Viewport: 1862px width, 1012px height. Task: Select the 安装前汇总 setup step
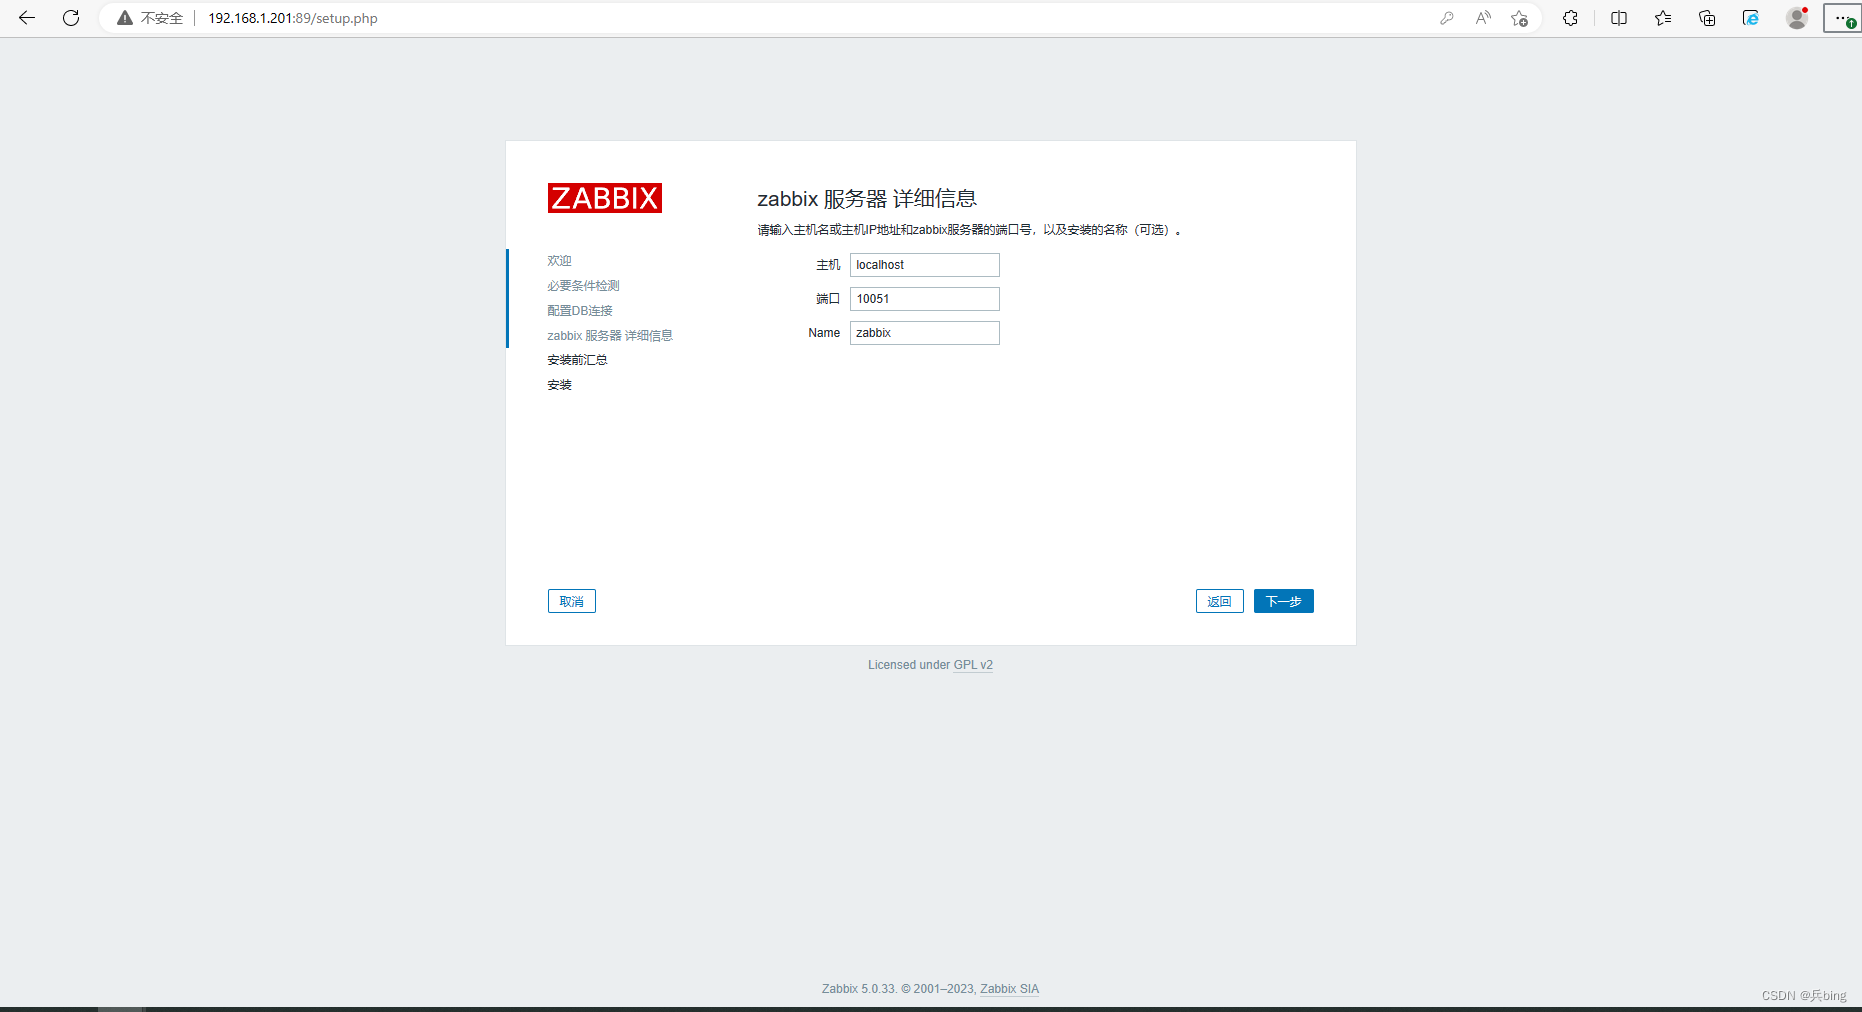click(577, 360)
